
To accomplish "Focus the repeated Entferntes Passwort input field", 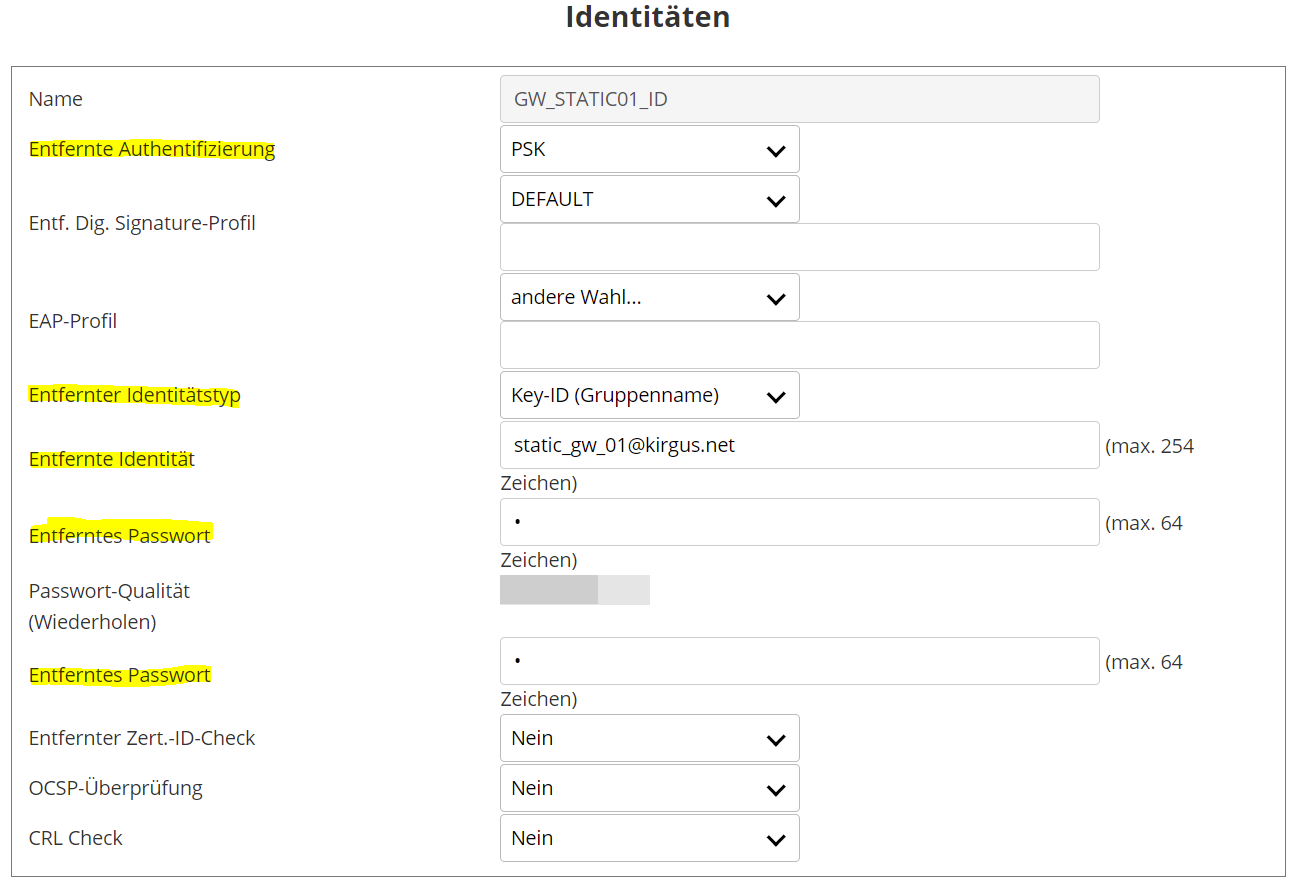I will [799, 662].
